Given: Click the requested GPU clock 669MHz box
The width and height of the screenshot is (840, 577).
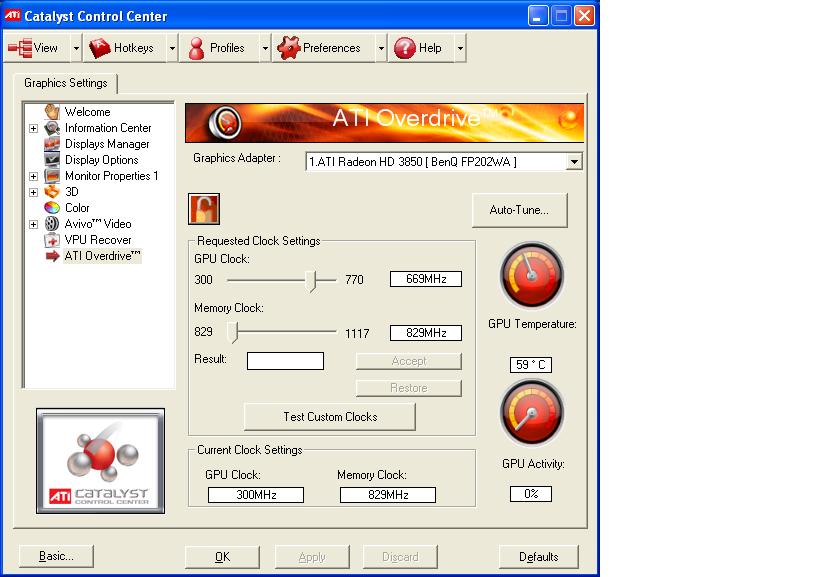Looking at the screenshot, I should (426, 279).
